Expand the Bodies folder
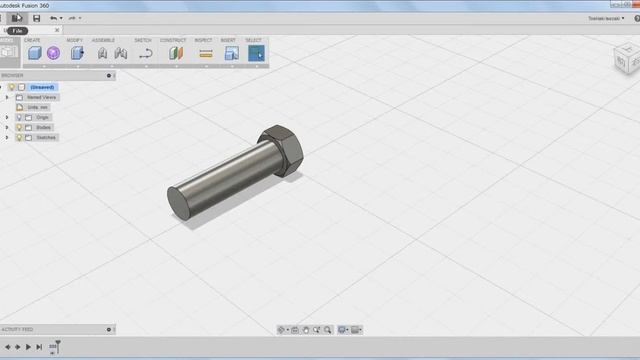Viewport: 640px width, 360px height. 7,127
